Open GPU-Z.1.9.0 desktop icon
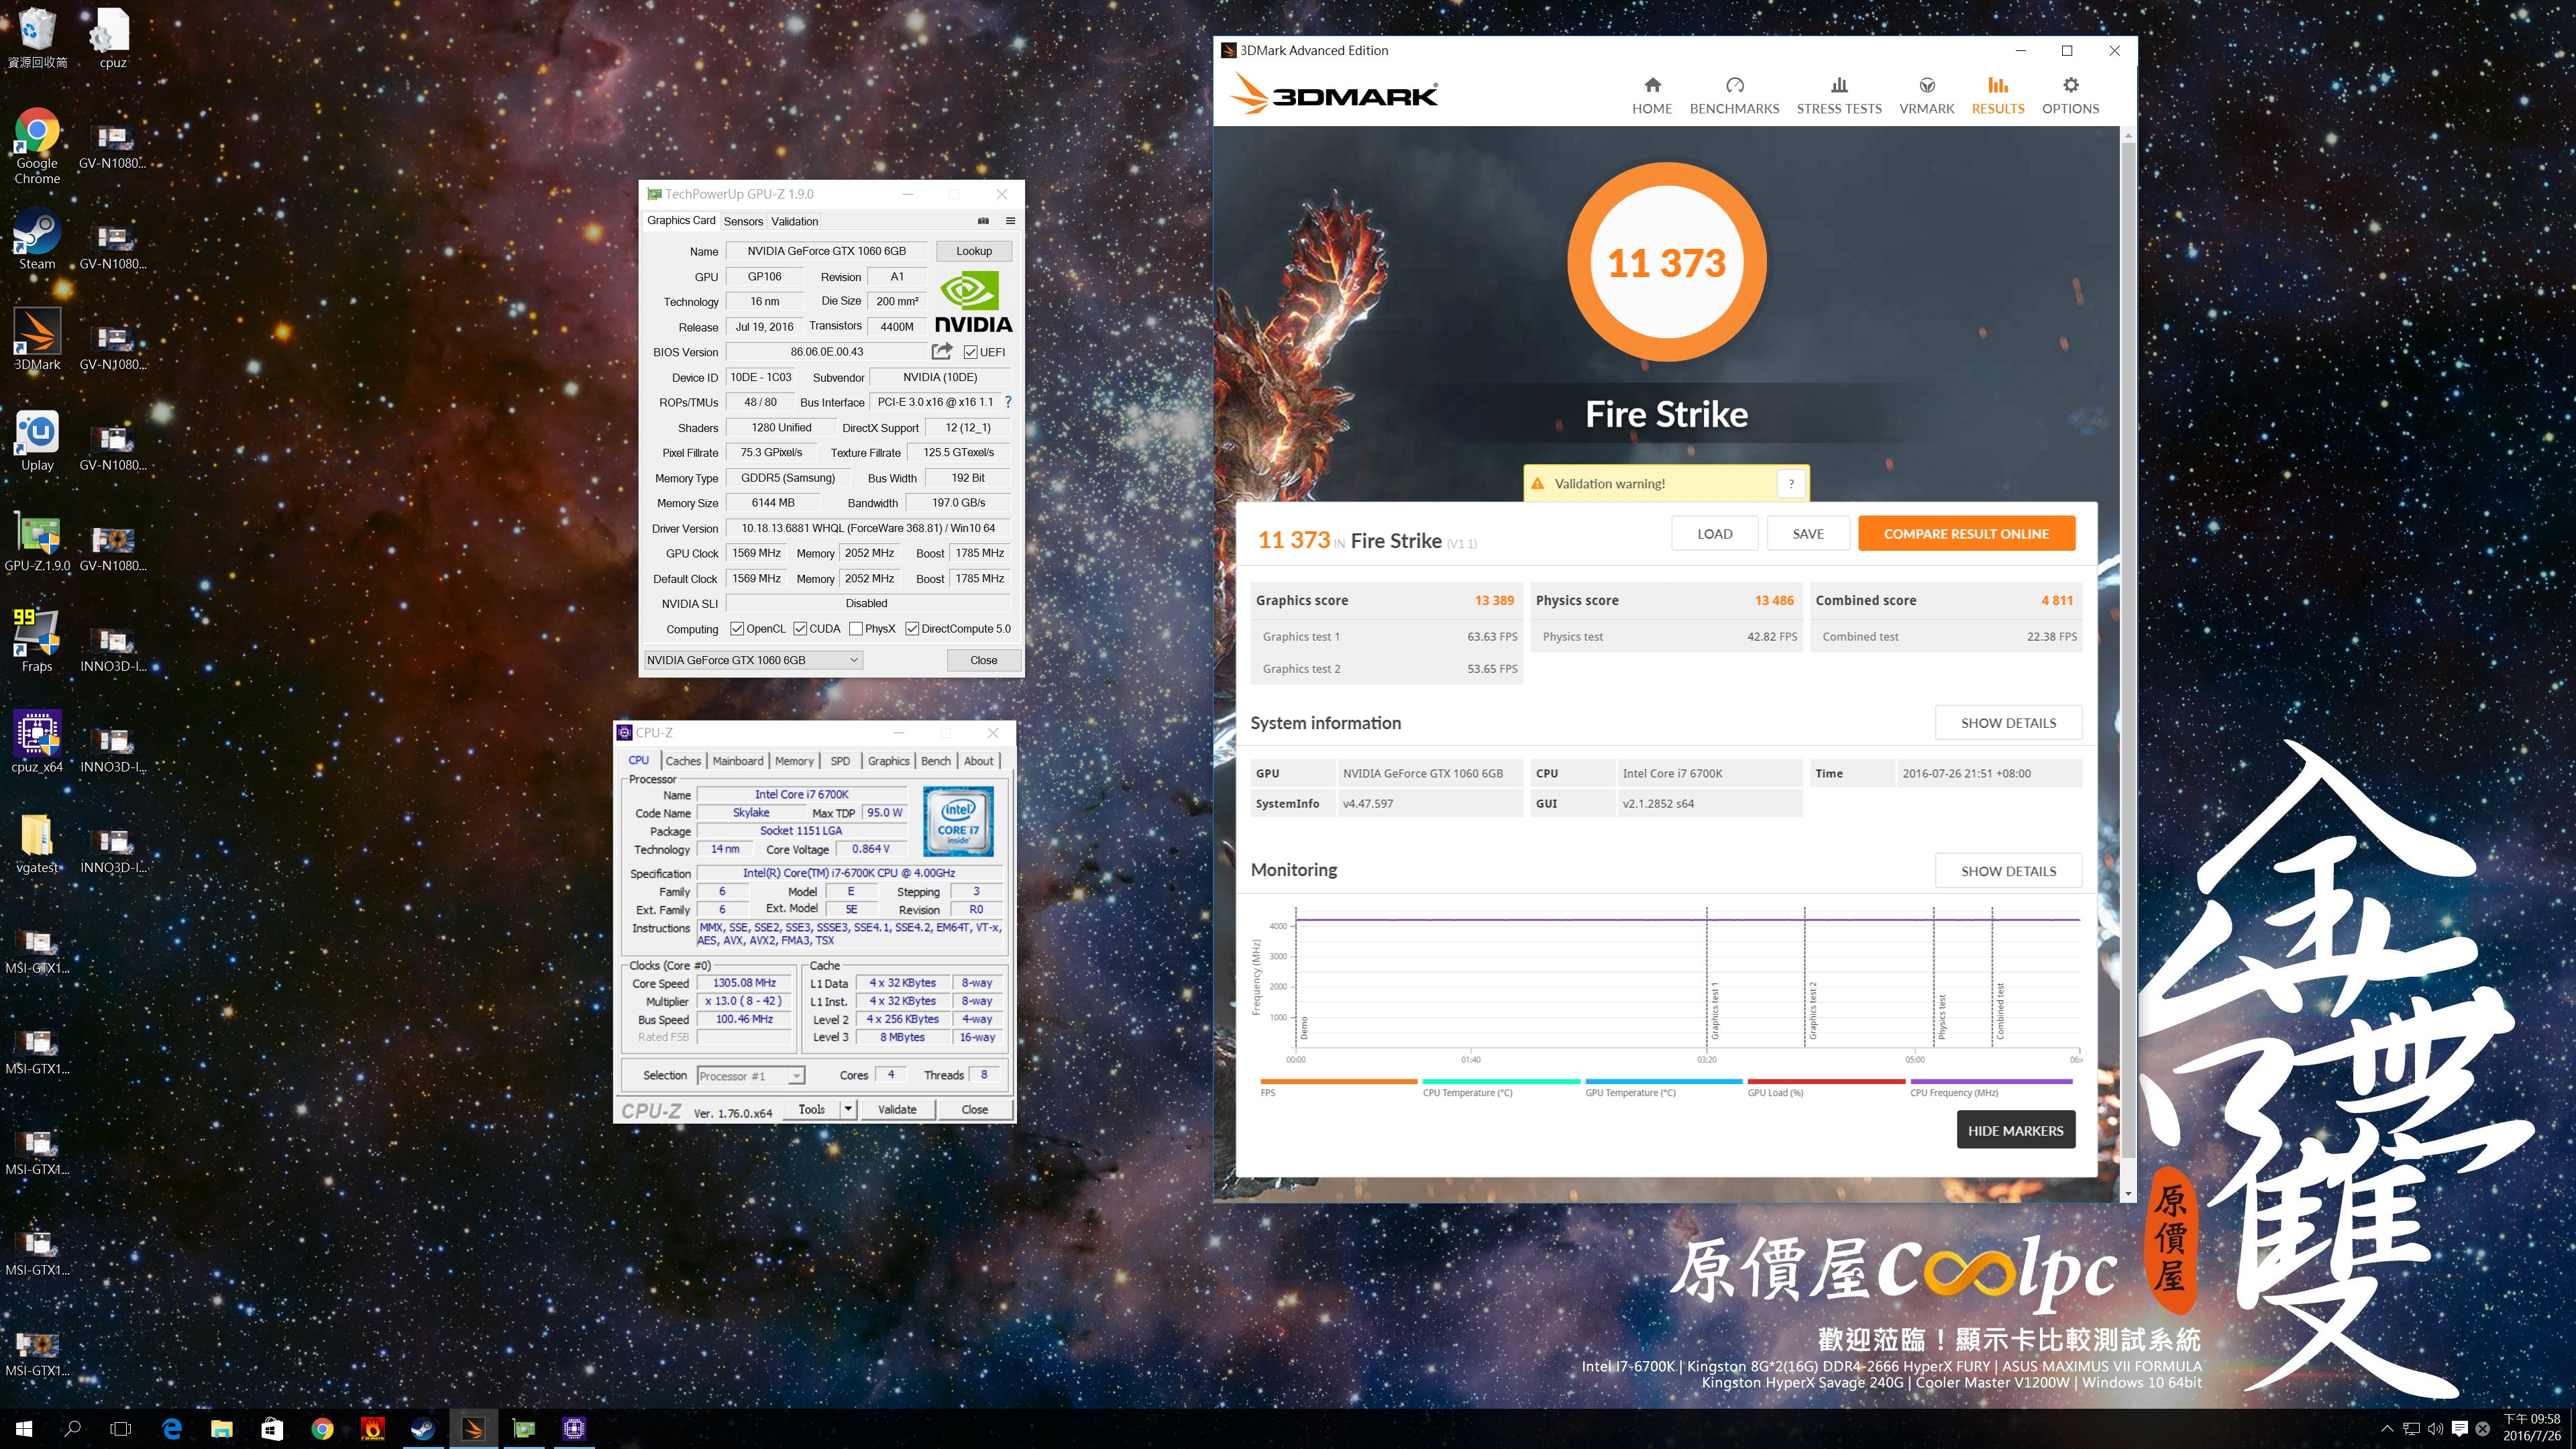This screenshot has width=2576, height=1449. [37, 542]
